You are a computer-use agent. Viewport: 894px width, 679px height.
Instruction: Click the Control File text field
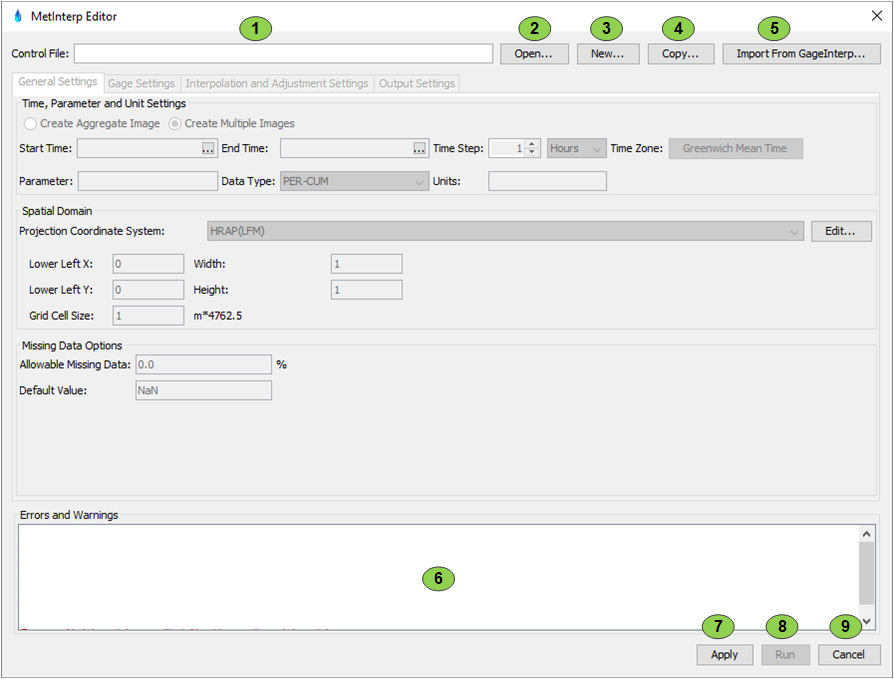(283, 54)
